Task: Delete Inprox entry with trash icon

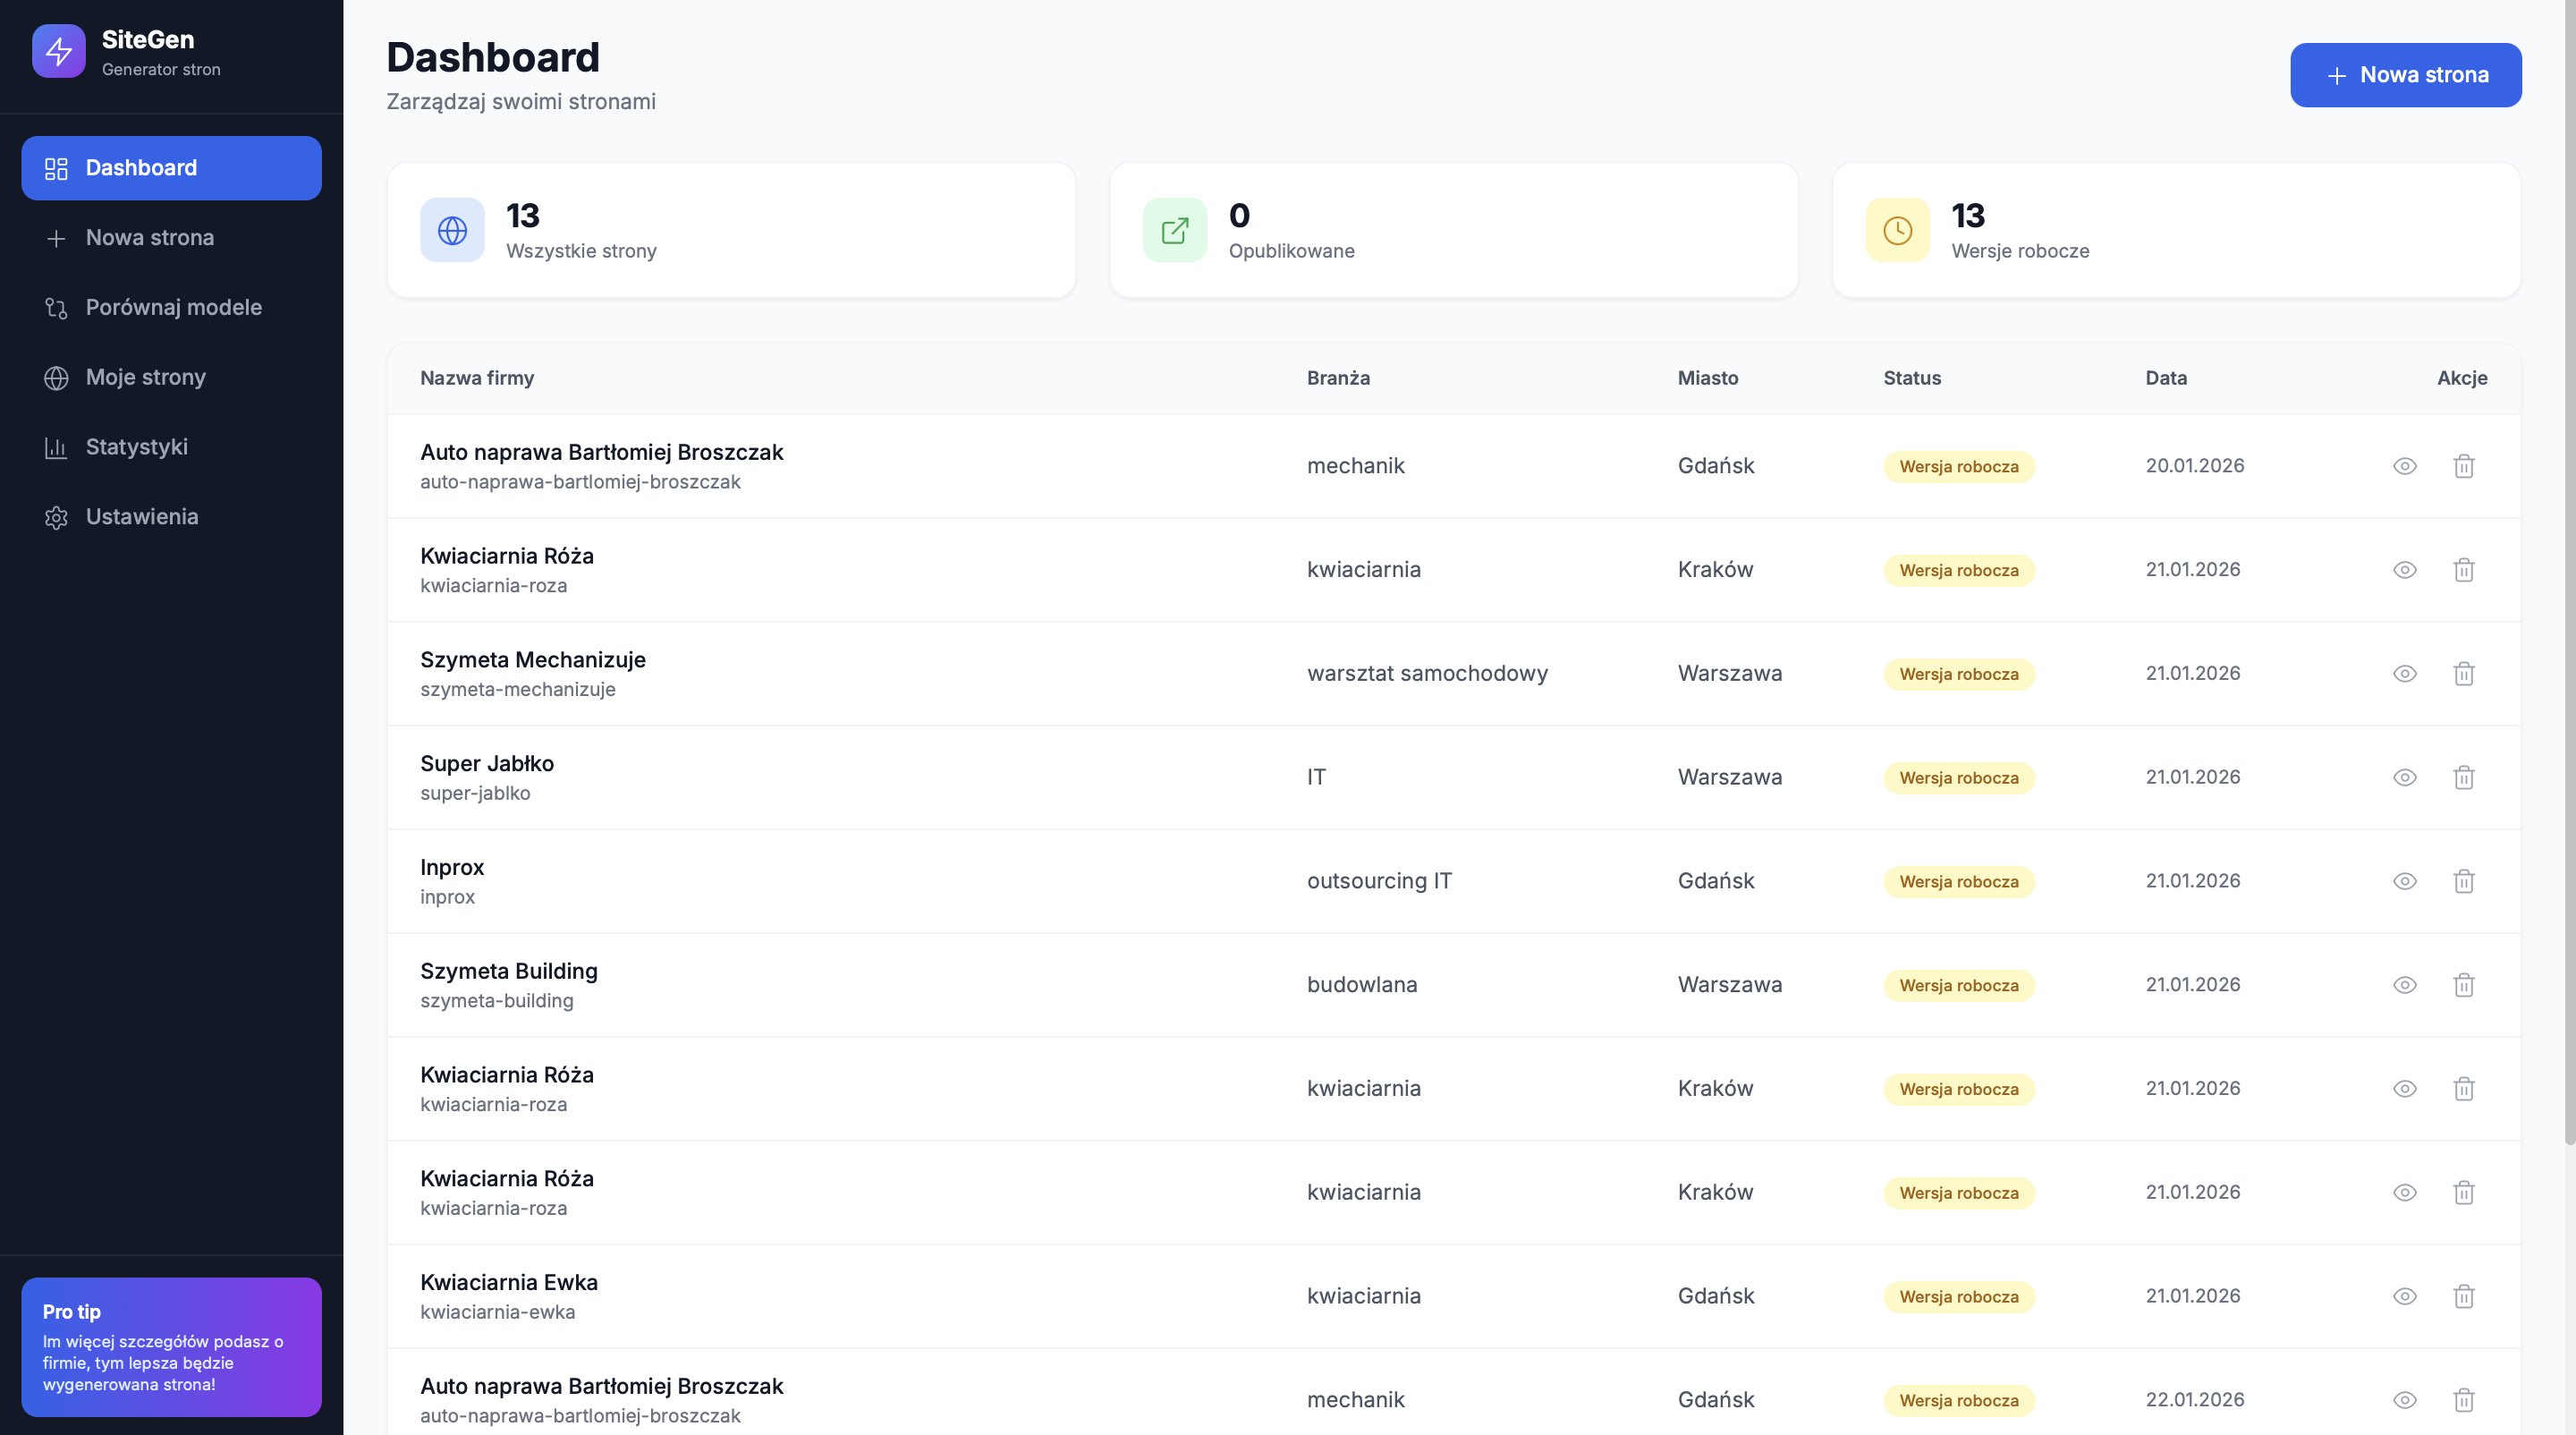Action: click(2463, 881)
